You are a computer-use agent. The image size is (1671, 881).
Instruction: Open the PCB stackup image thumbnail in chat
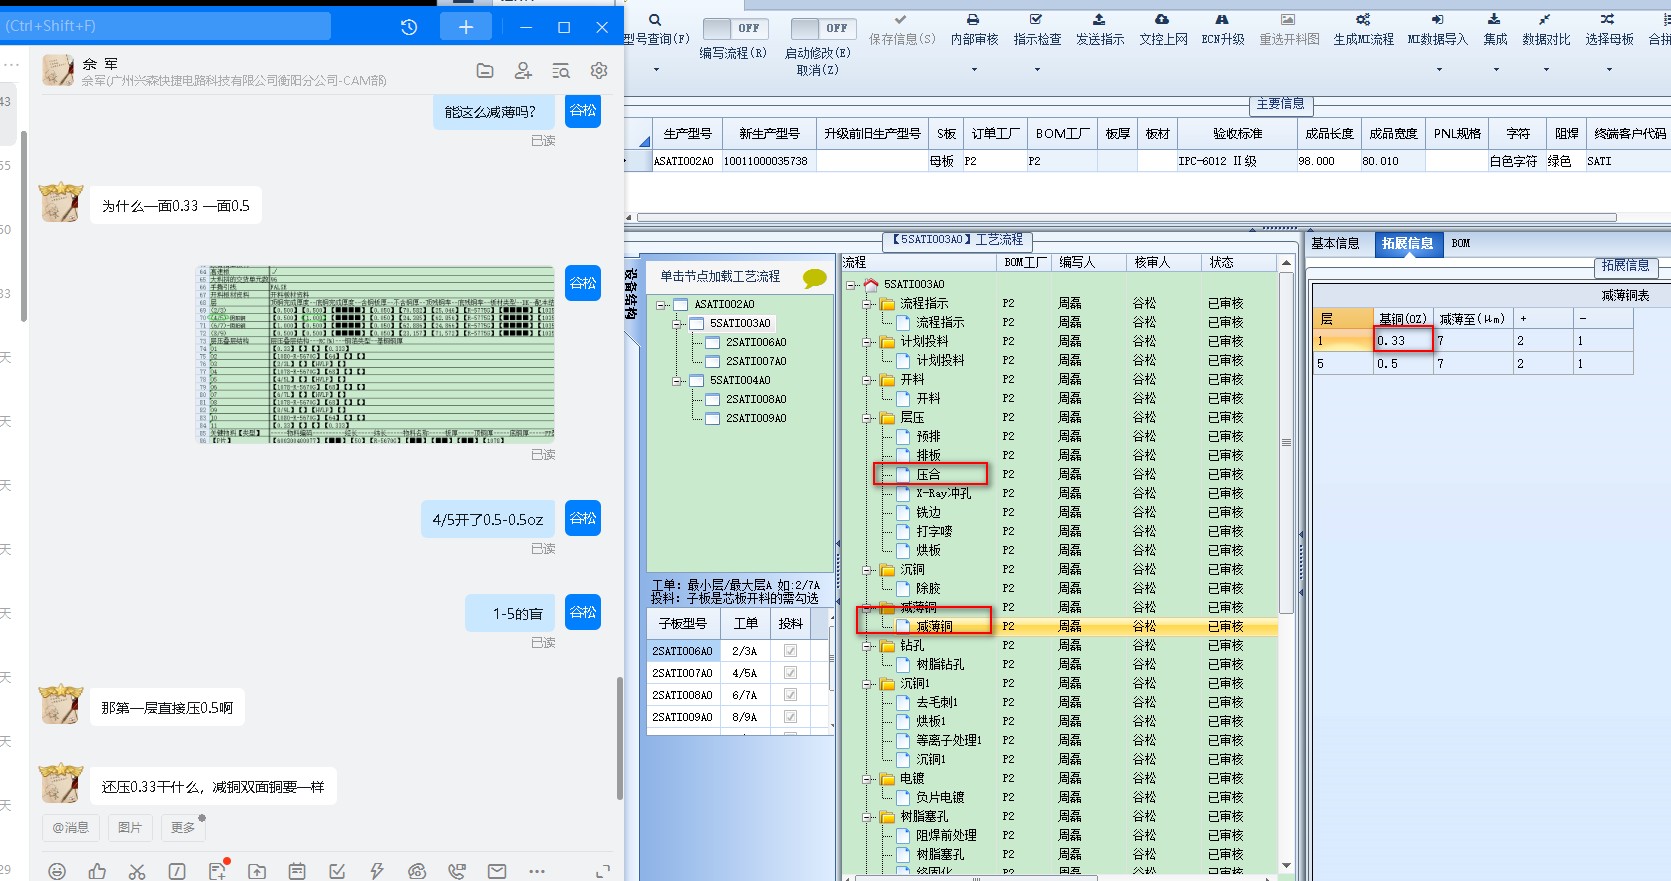click(375, 354)
